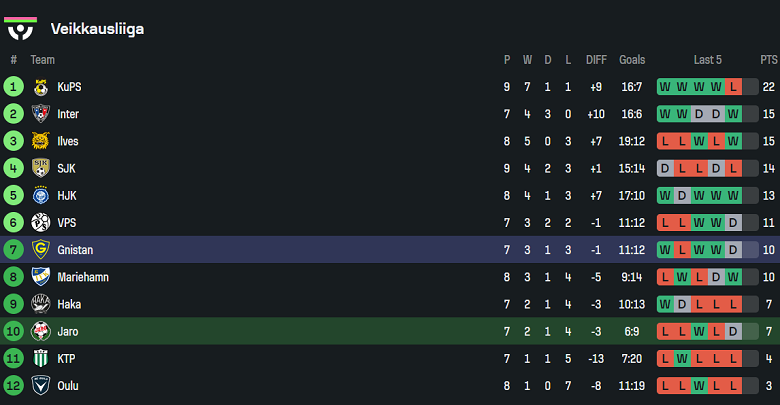Click the Veikkausliiga league logo

[x=21, y=28]
